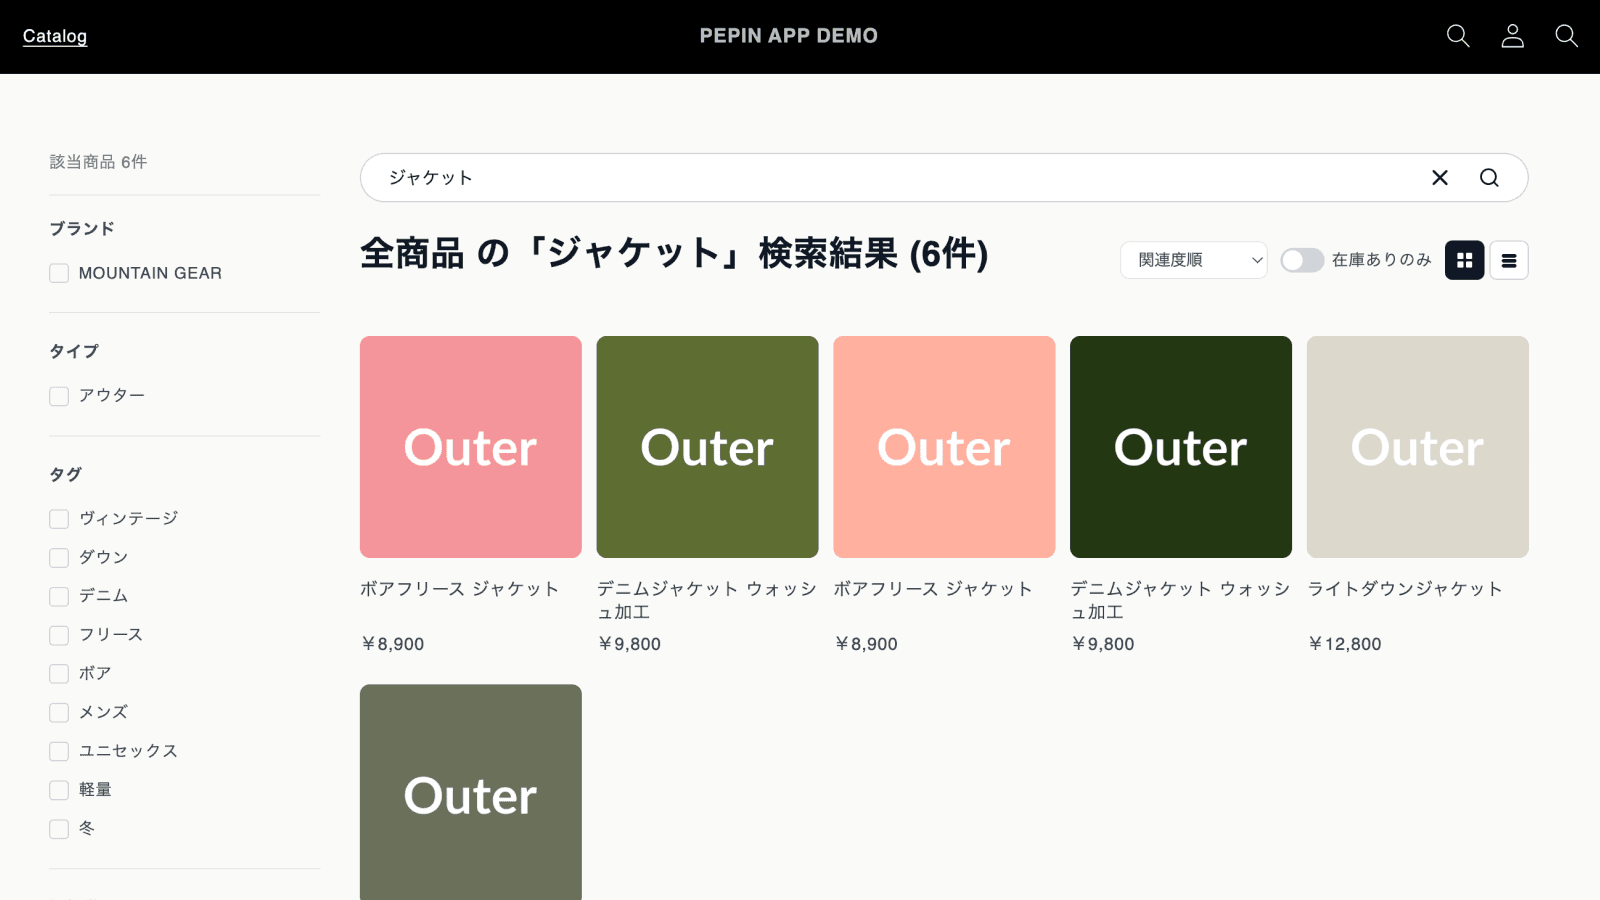Check the MOUNTAIN GEAR brand filter
This screenshot has width=1600, height=900.
pos(59,273)
